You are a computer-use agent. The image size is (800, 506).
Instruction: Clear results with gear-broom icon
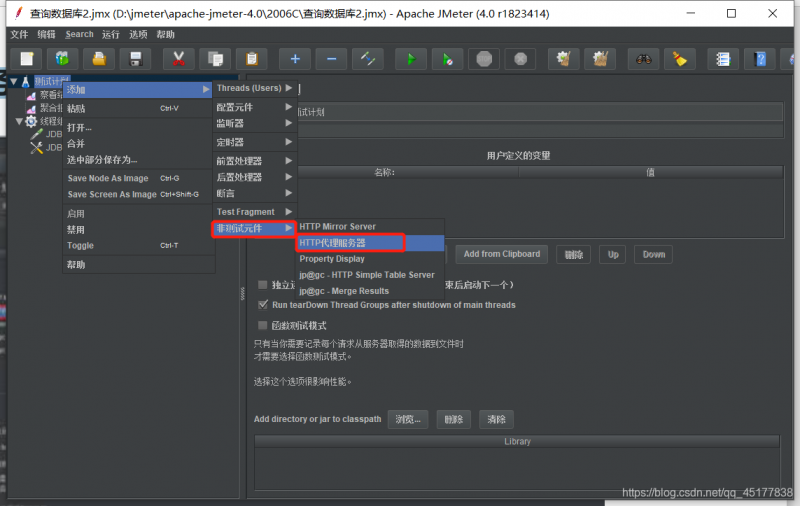564,59
